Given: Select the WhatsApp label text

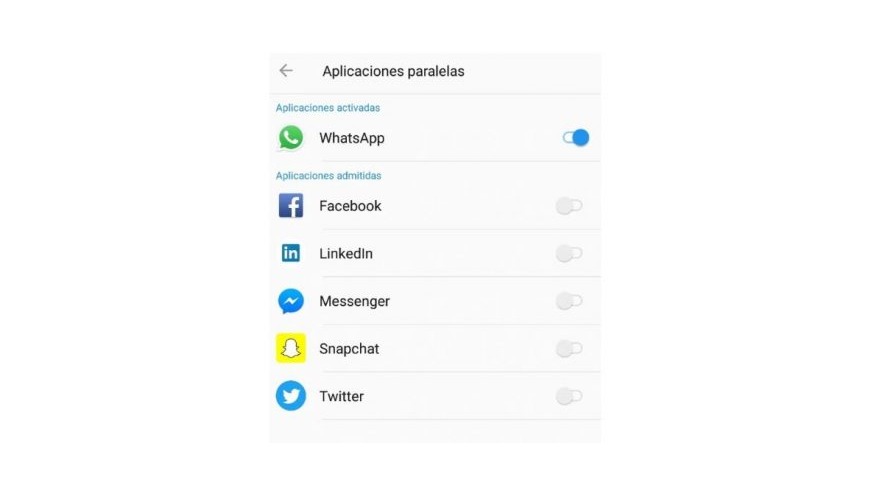Looking at the screenshot, I should (352, 139).
